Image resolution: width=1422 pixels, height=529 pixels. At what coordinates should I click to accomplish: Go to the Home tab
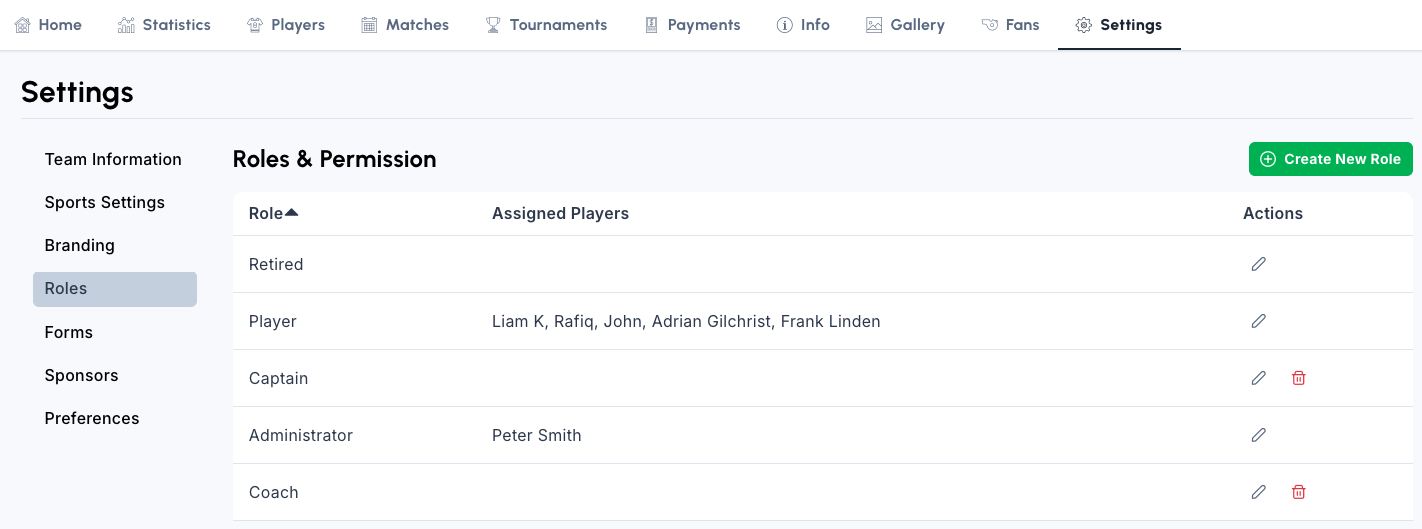coord(48,25)
